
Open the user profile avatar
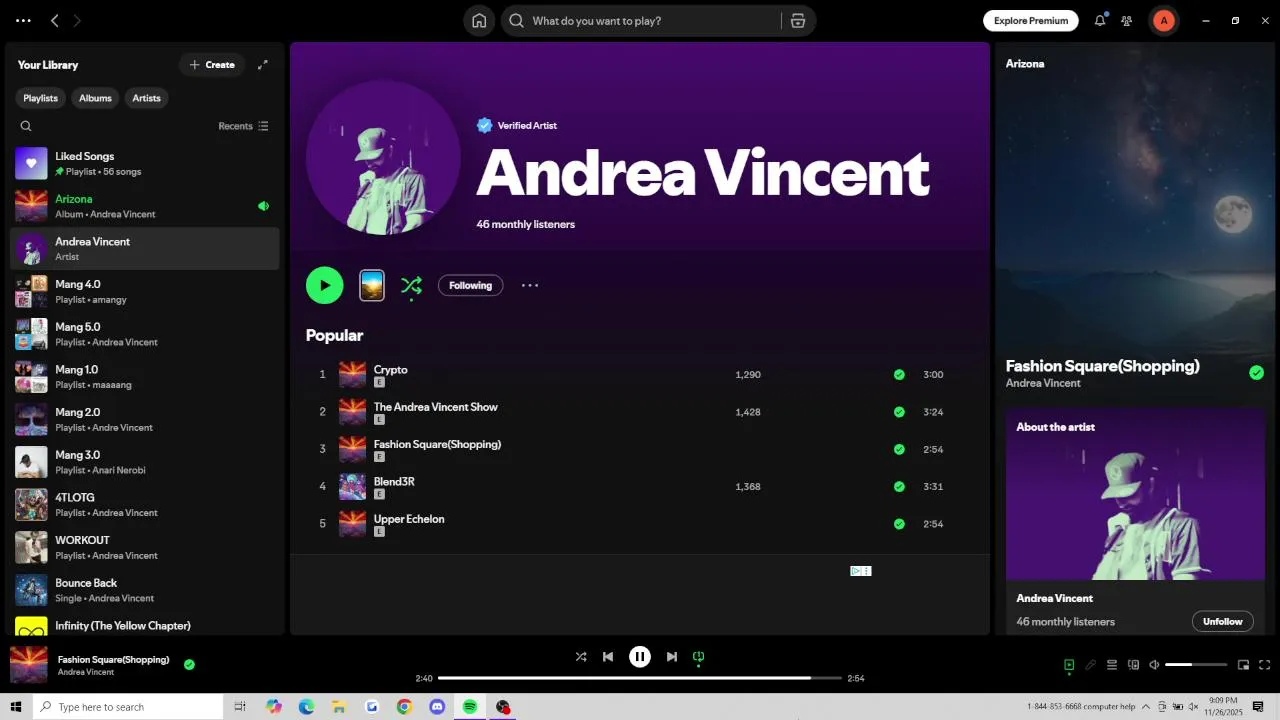coord(1163,20)
